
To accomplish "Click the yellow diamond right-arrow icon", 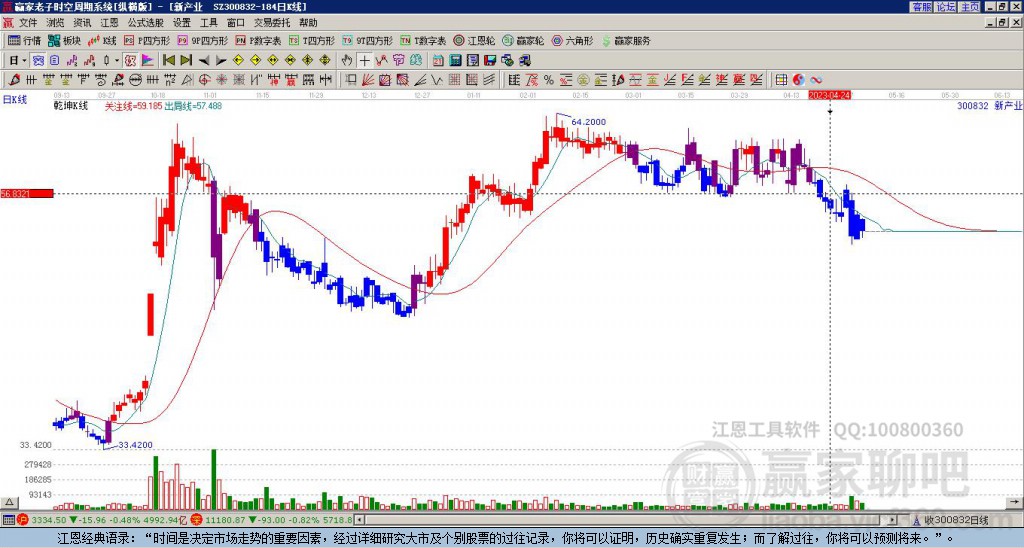I will coord(255,61).
